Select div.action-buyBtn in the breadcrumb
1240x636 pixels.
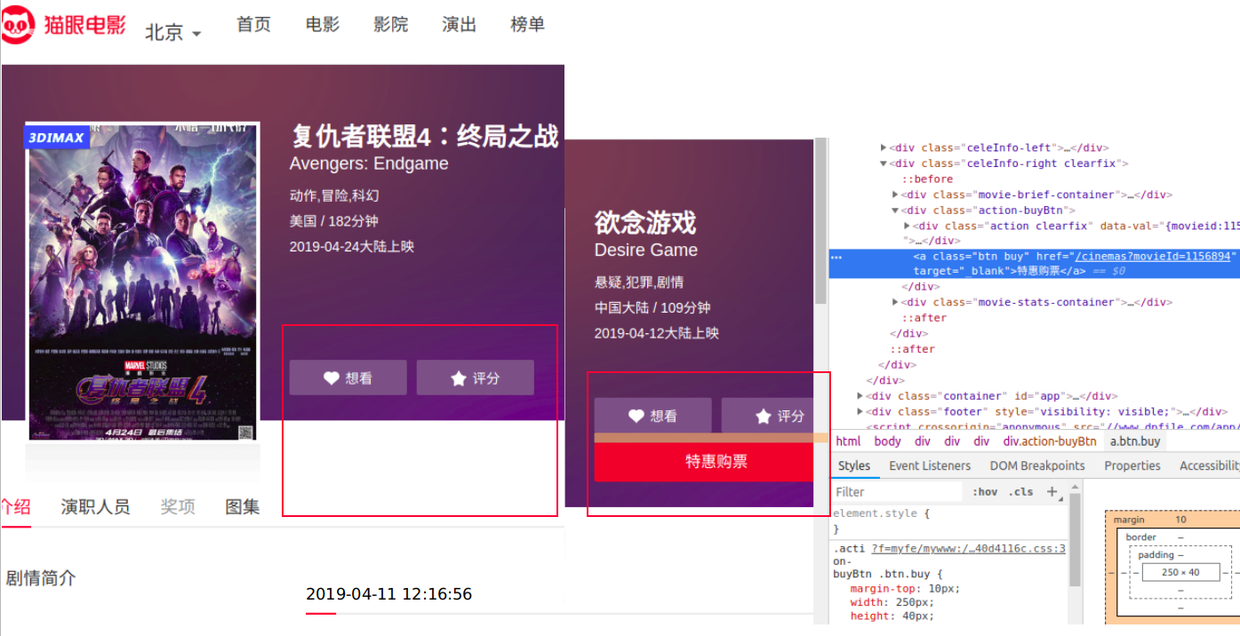coord(1050,441)
